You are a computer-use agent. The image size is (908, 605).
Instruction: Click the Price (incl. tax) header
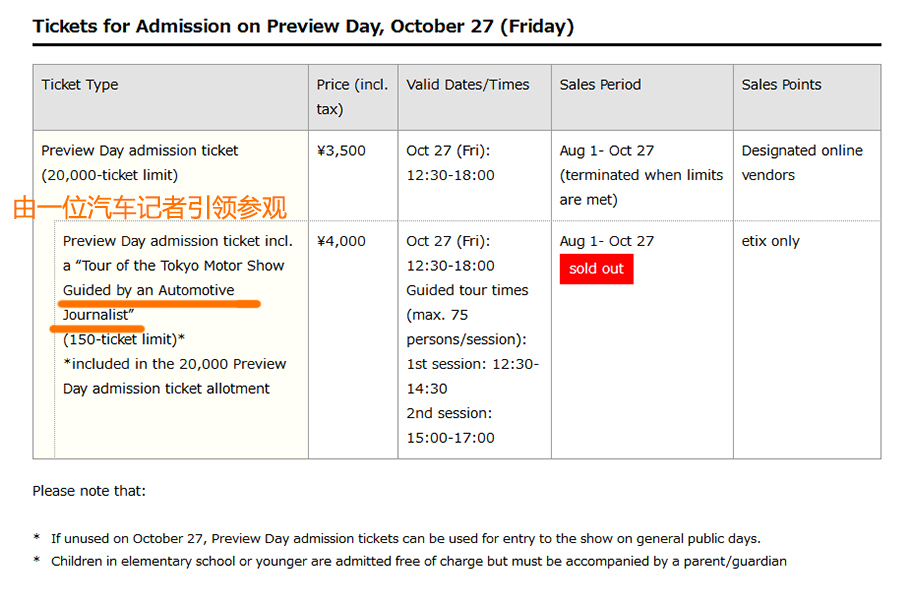352,97
